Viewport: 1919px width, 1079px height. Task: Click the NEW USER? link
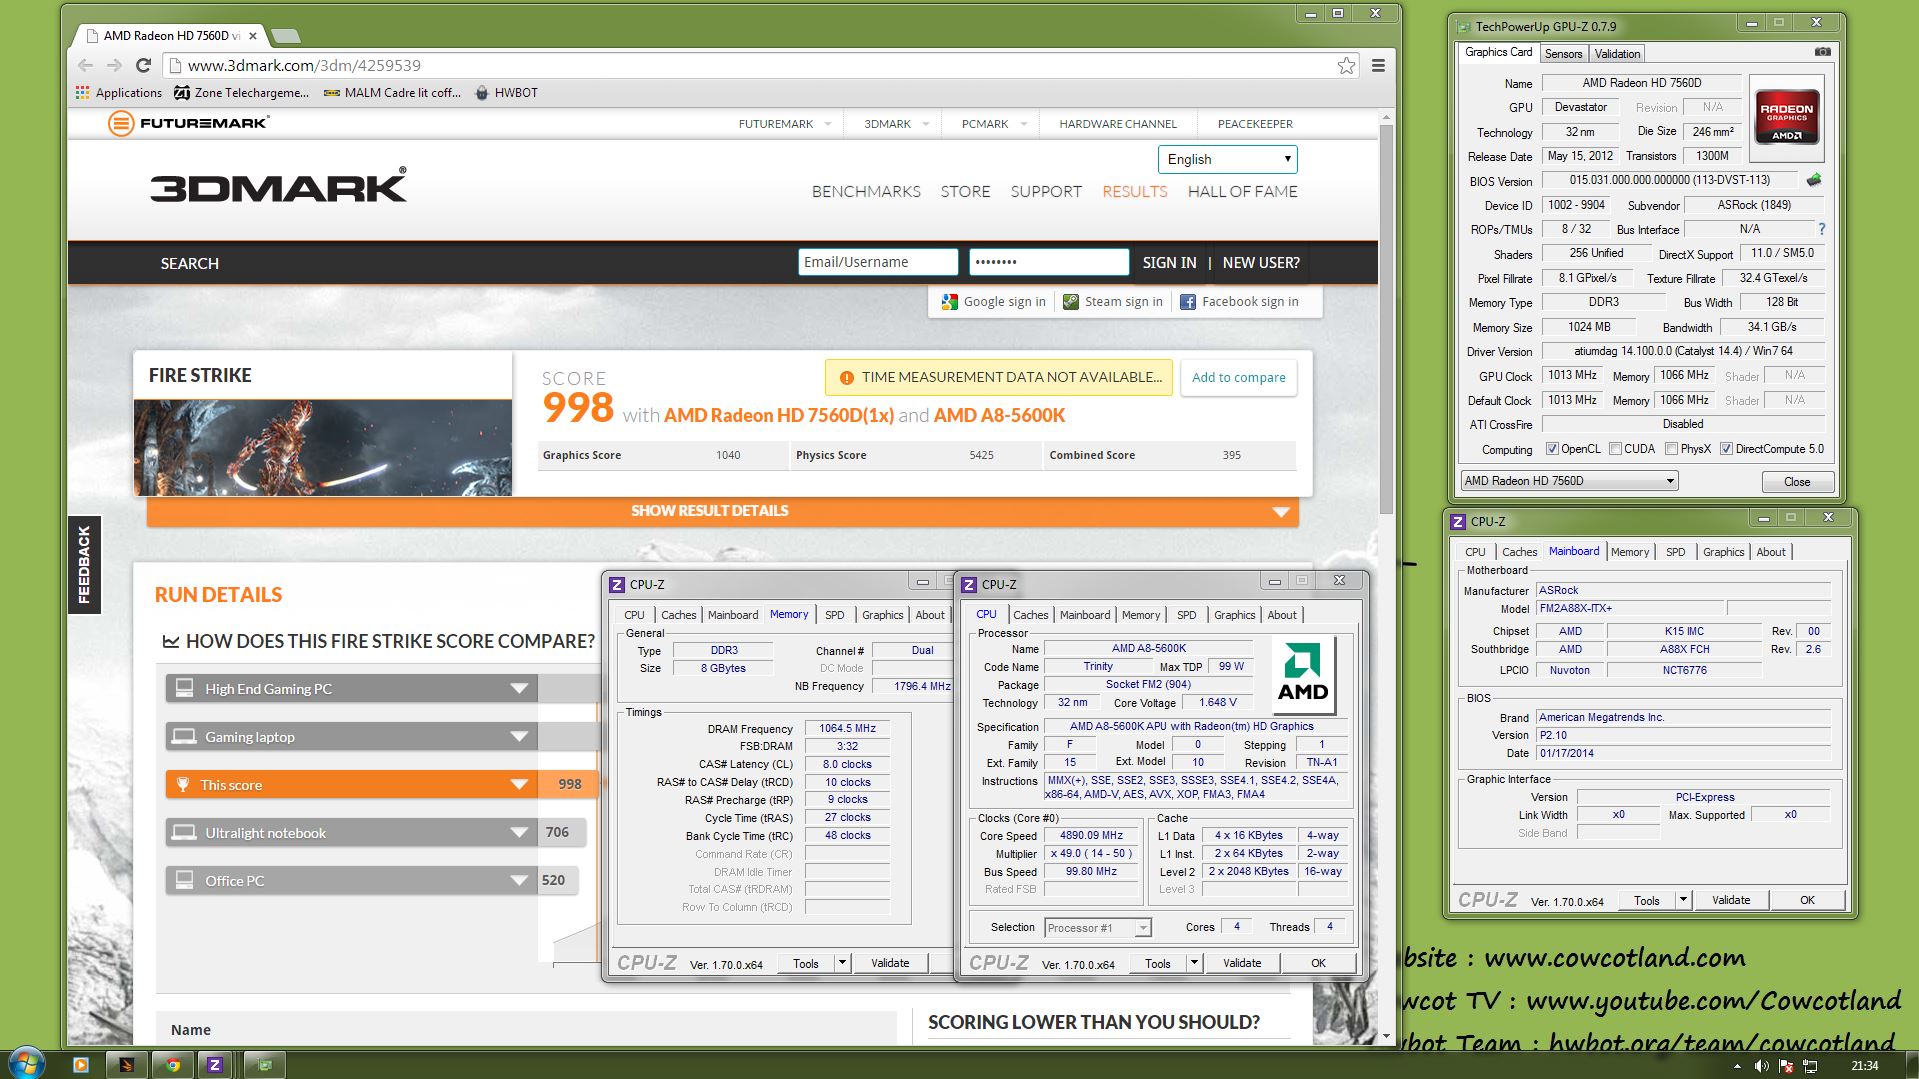click(1261, 262)
